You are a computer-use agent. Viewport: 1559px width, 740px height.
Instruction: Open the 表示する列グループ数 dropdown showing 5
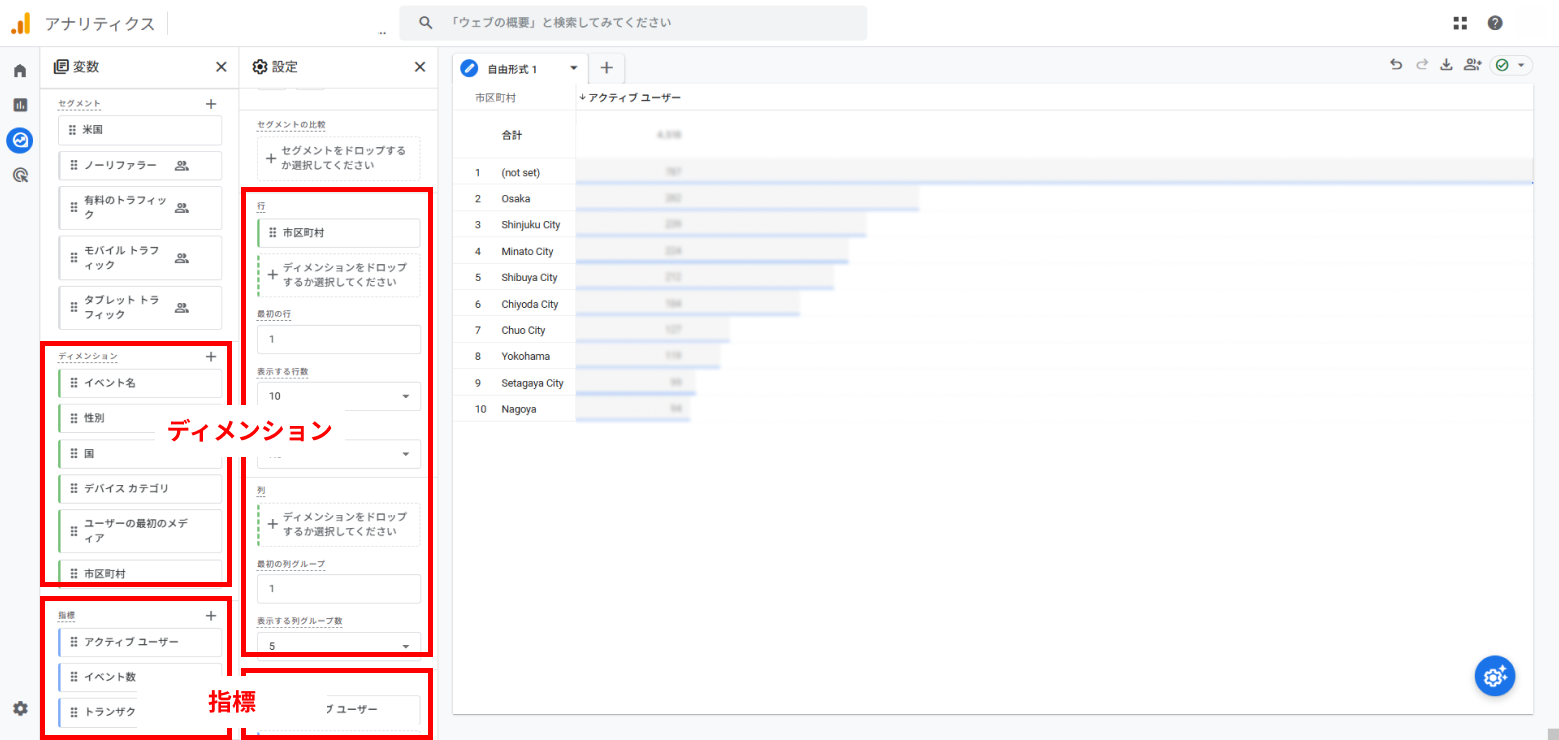tap(339, 646)
